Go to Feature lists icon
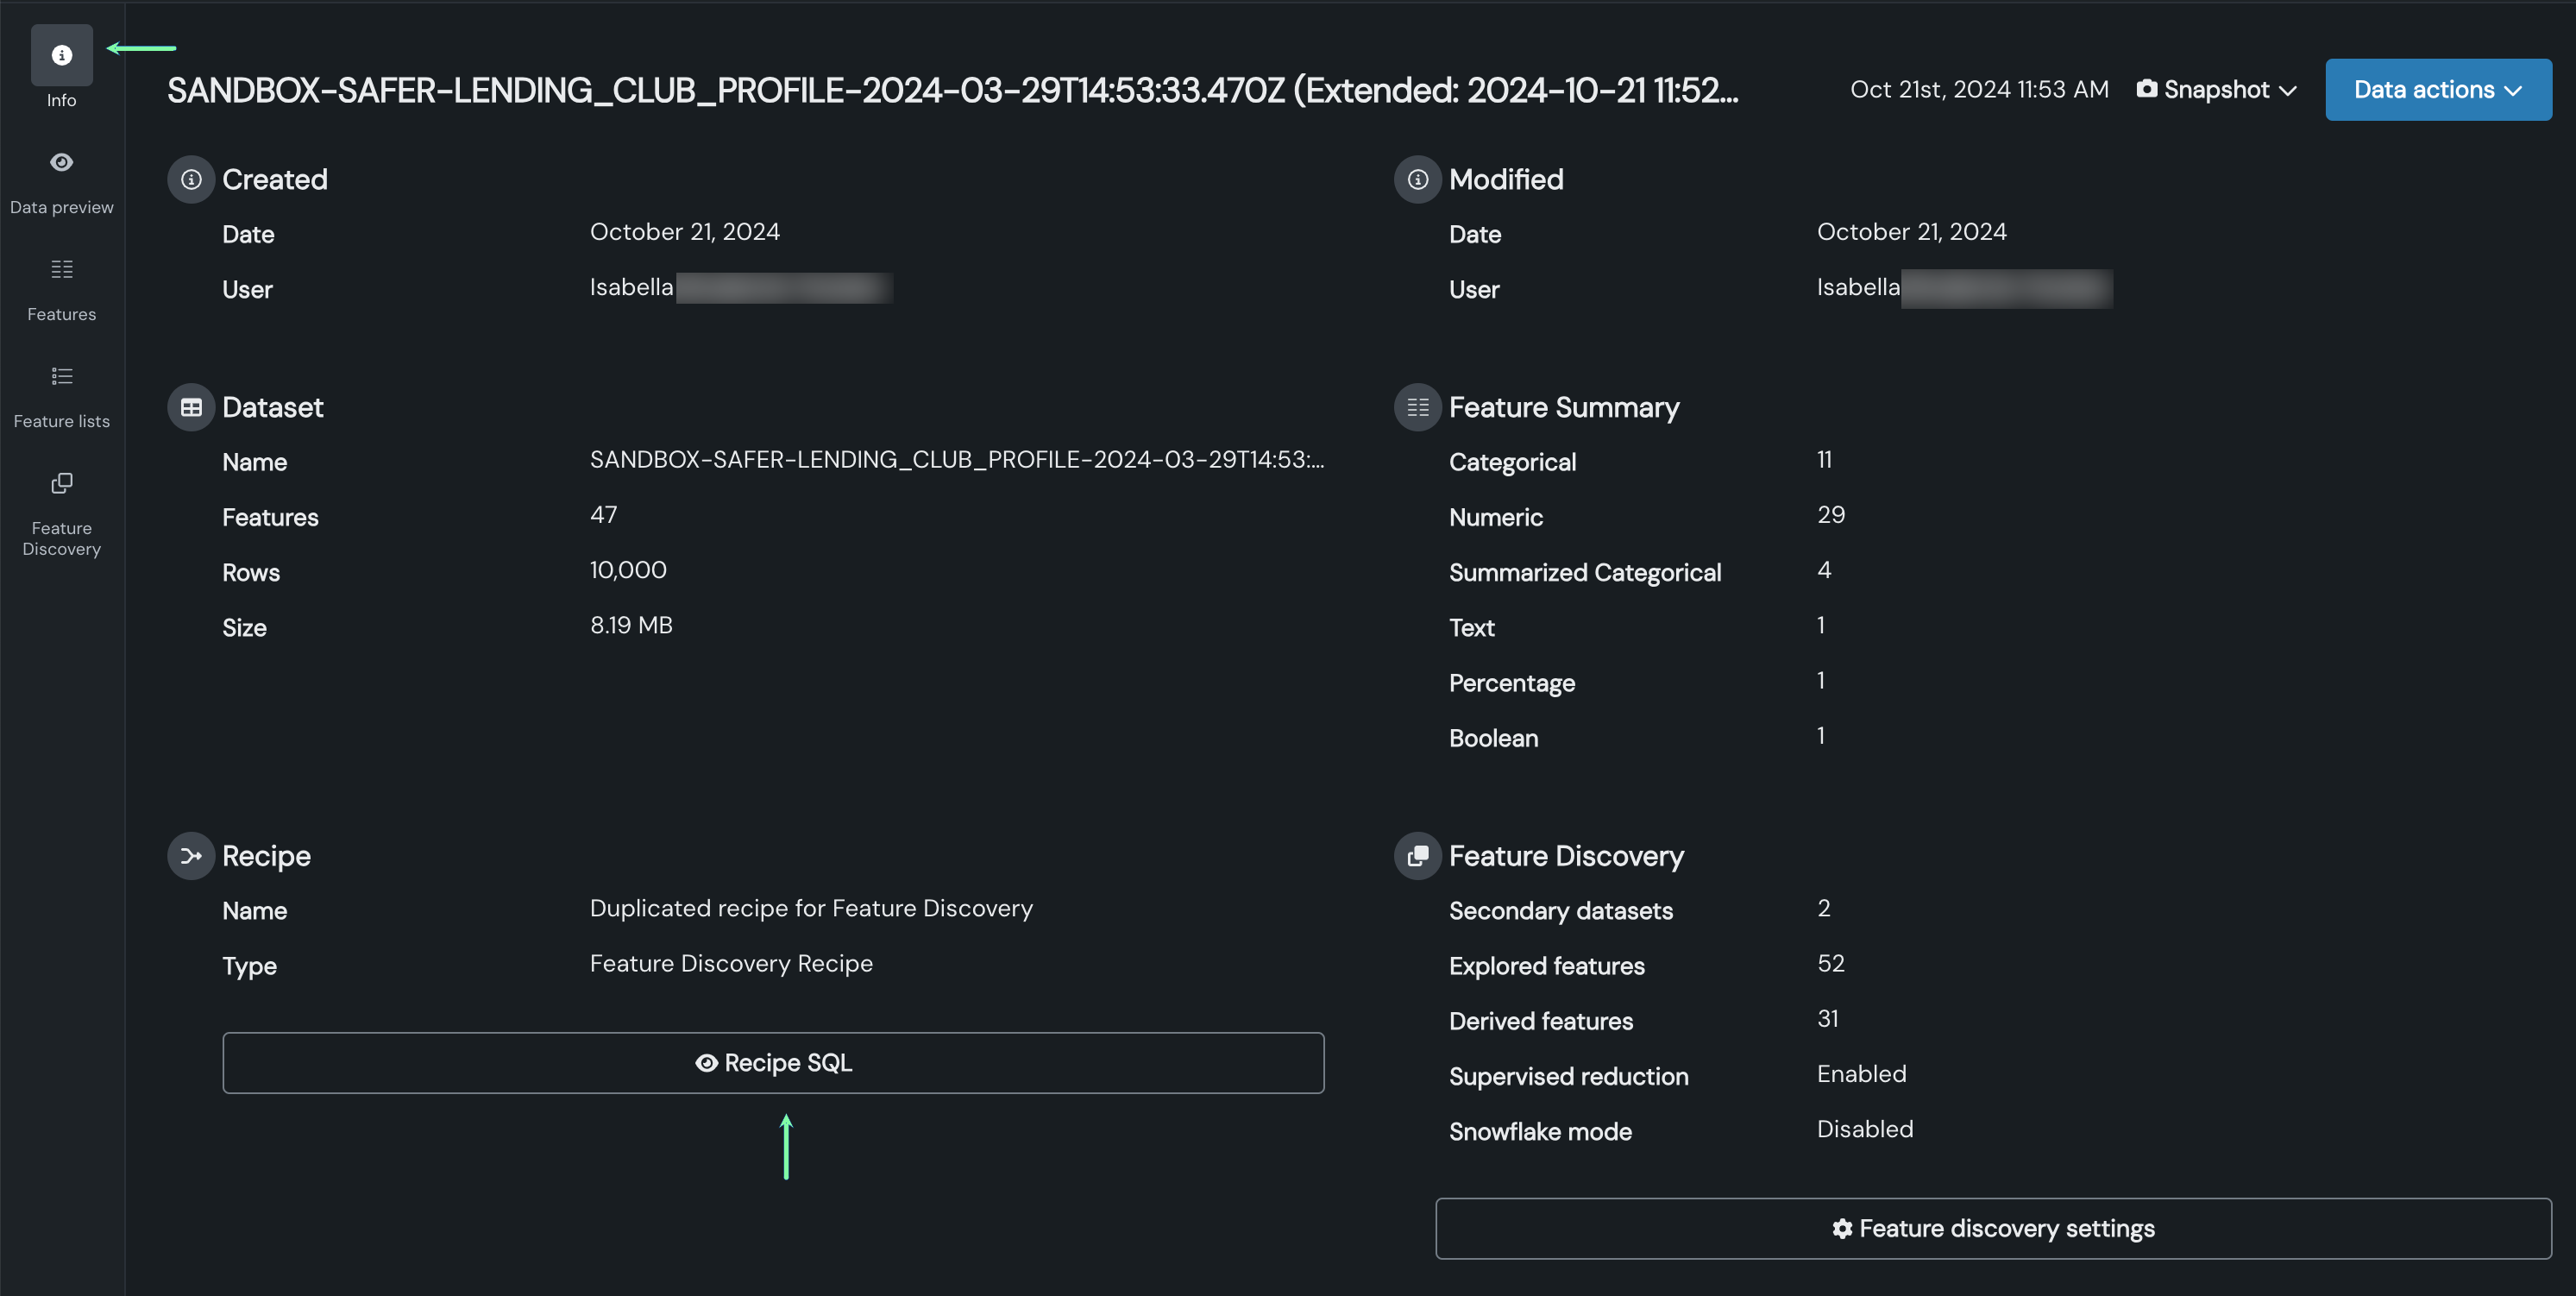The image size is (2576, 1296). coord(61,376)
